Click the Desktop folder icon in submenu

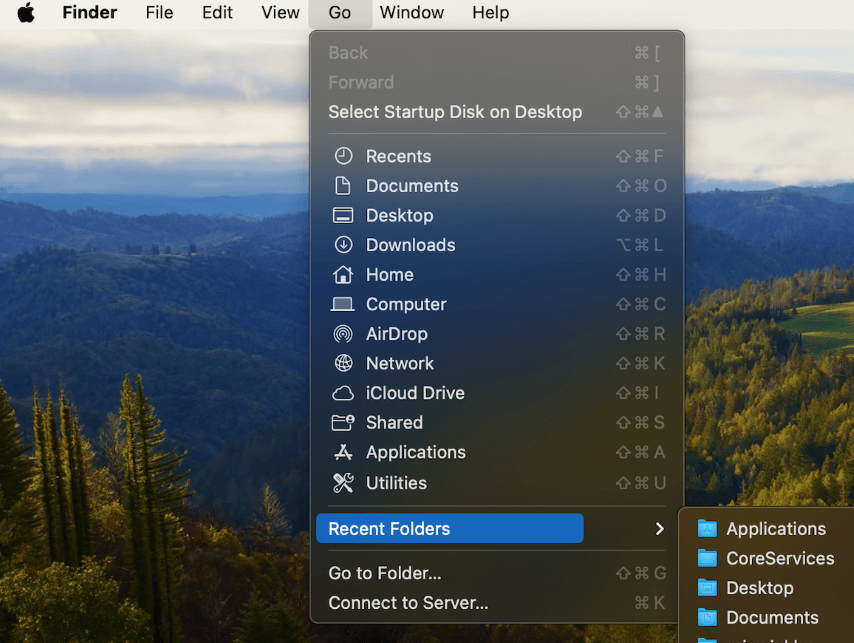707,588
